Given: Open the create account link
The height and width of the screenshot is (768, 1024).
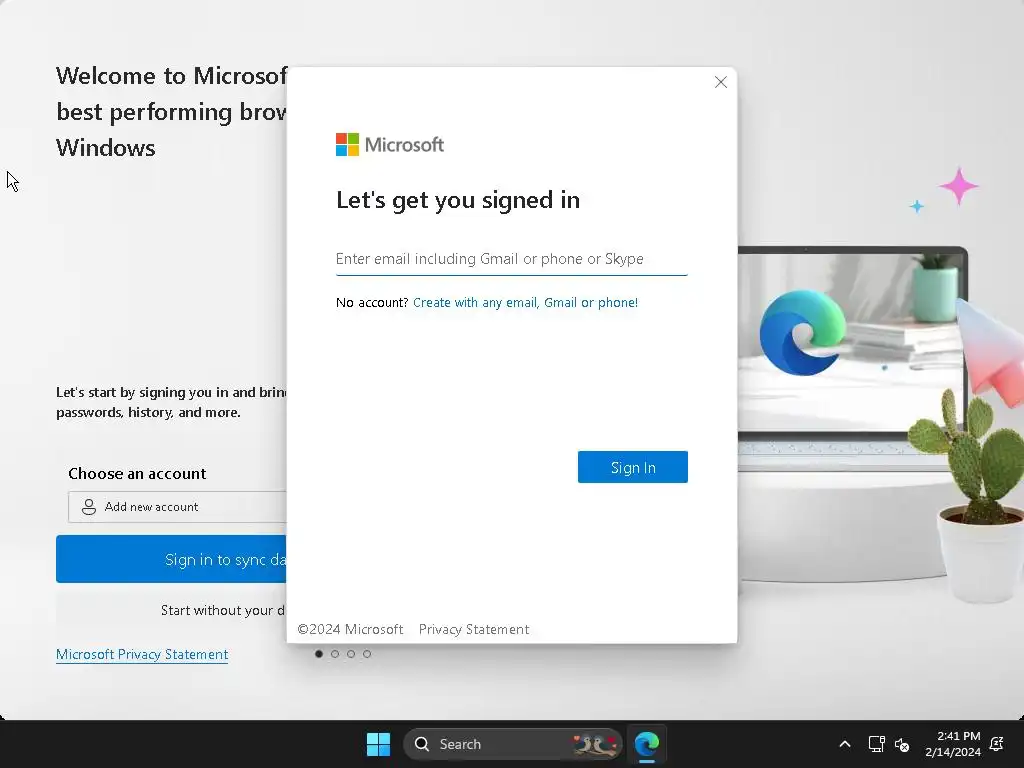Looking at the screenshot, I should (x=525, y=302).
